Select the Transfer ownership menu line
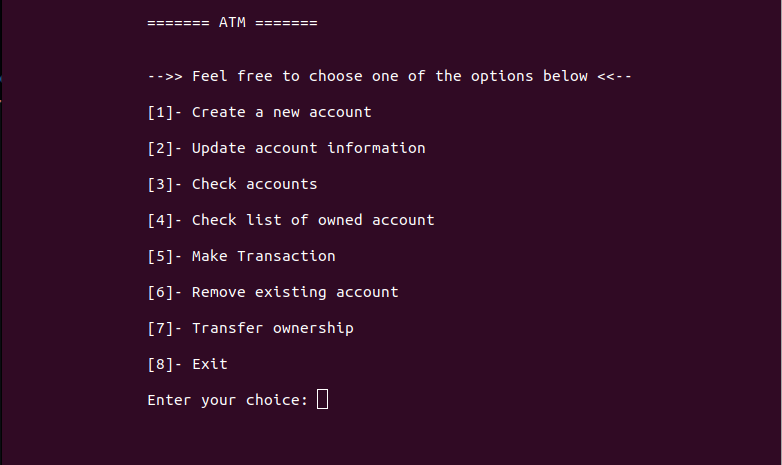Viewport: 782px width, 465px height. [x=250, y=328]
